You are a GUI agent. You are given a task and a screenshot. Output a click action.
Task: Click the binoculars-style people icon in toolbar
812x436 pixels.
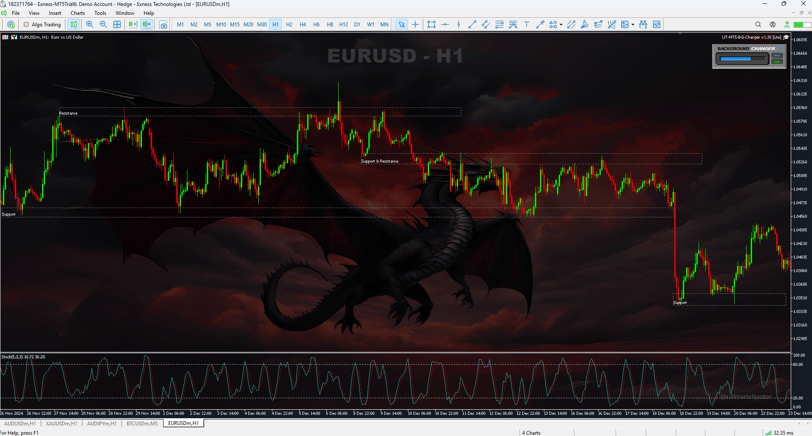click(643, 24)
